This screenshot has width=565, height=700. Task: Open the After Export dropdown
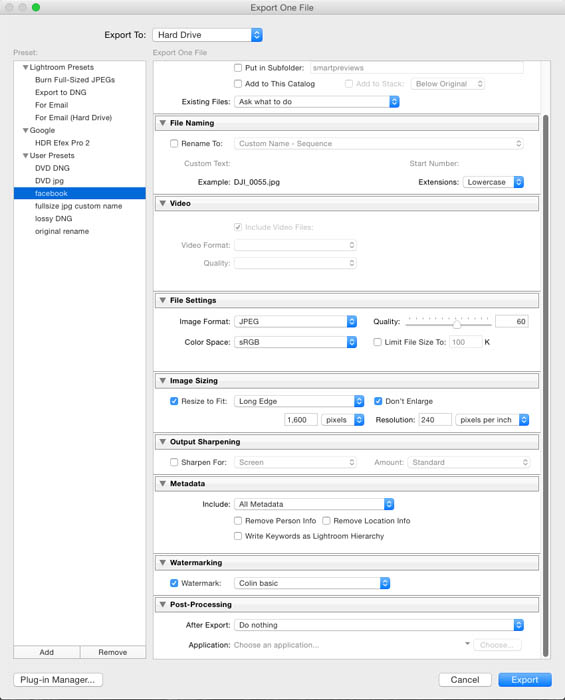(x=379, y=625)
